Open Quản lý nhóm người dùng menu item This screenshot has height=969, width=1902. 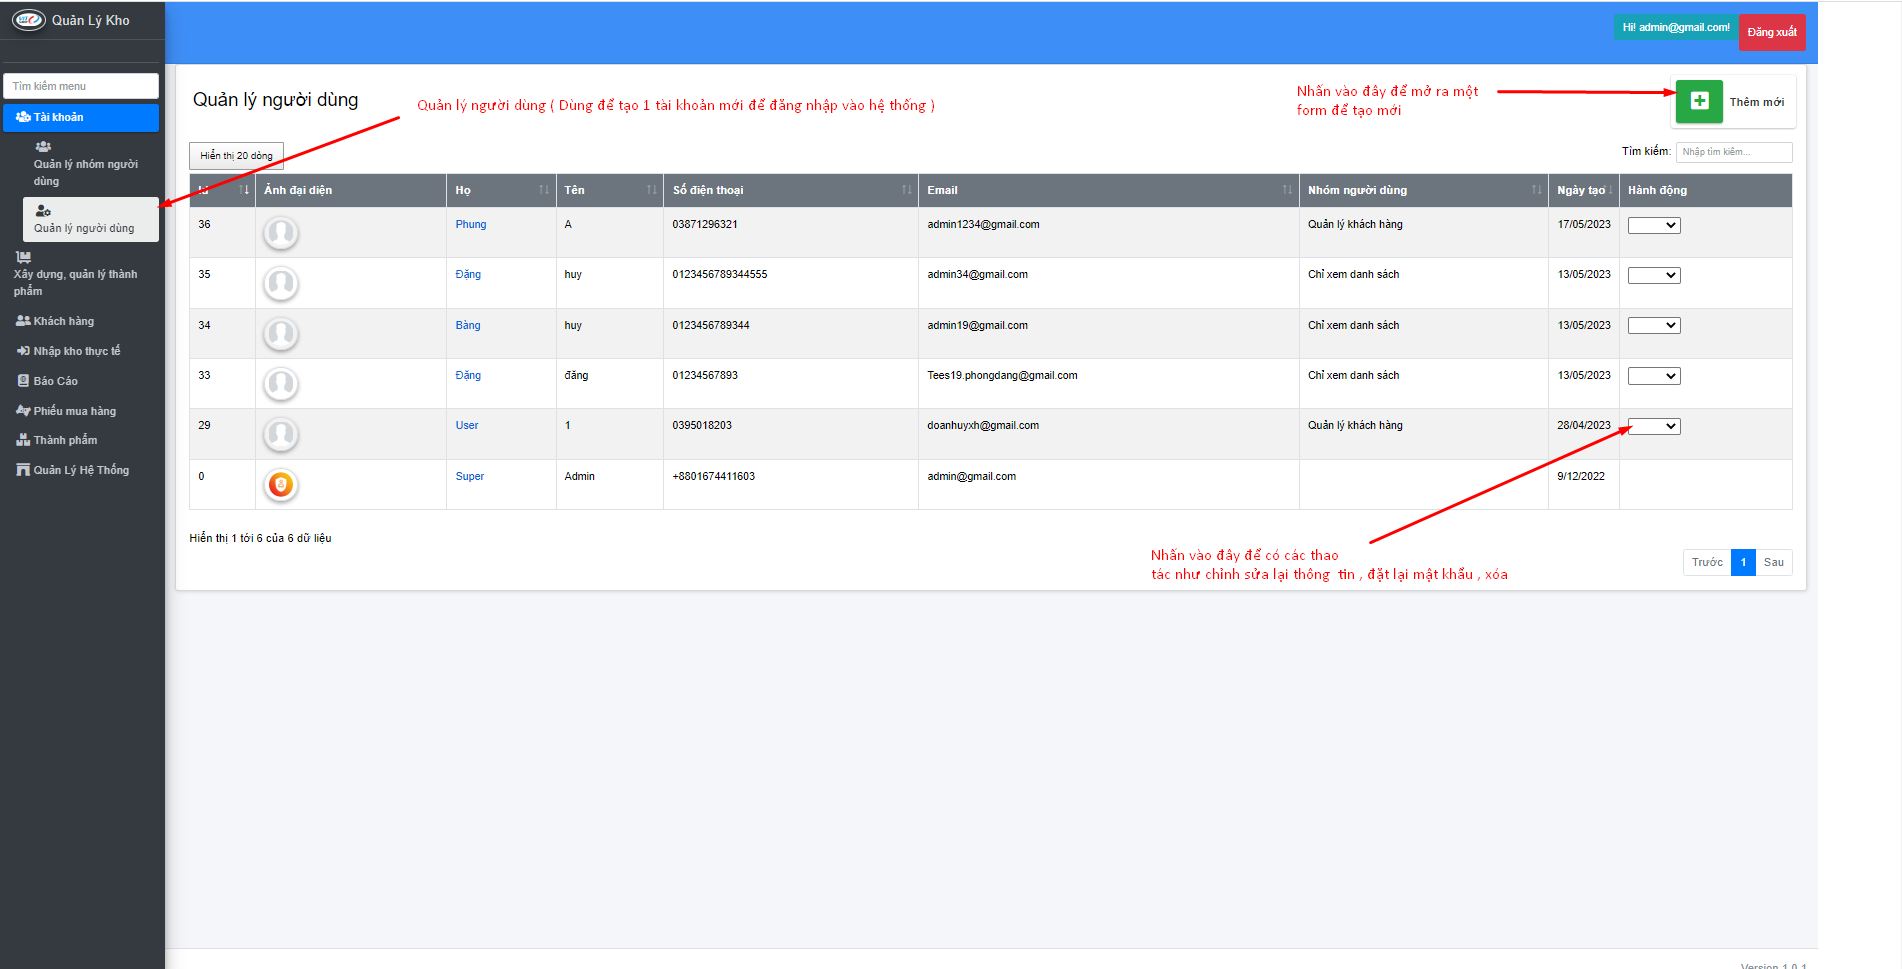90,164
